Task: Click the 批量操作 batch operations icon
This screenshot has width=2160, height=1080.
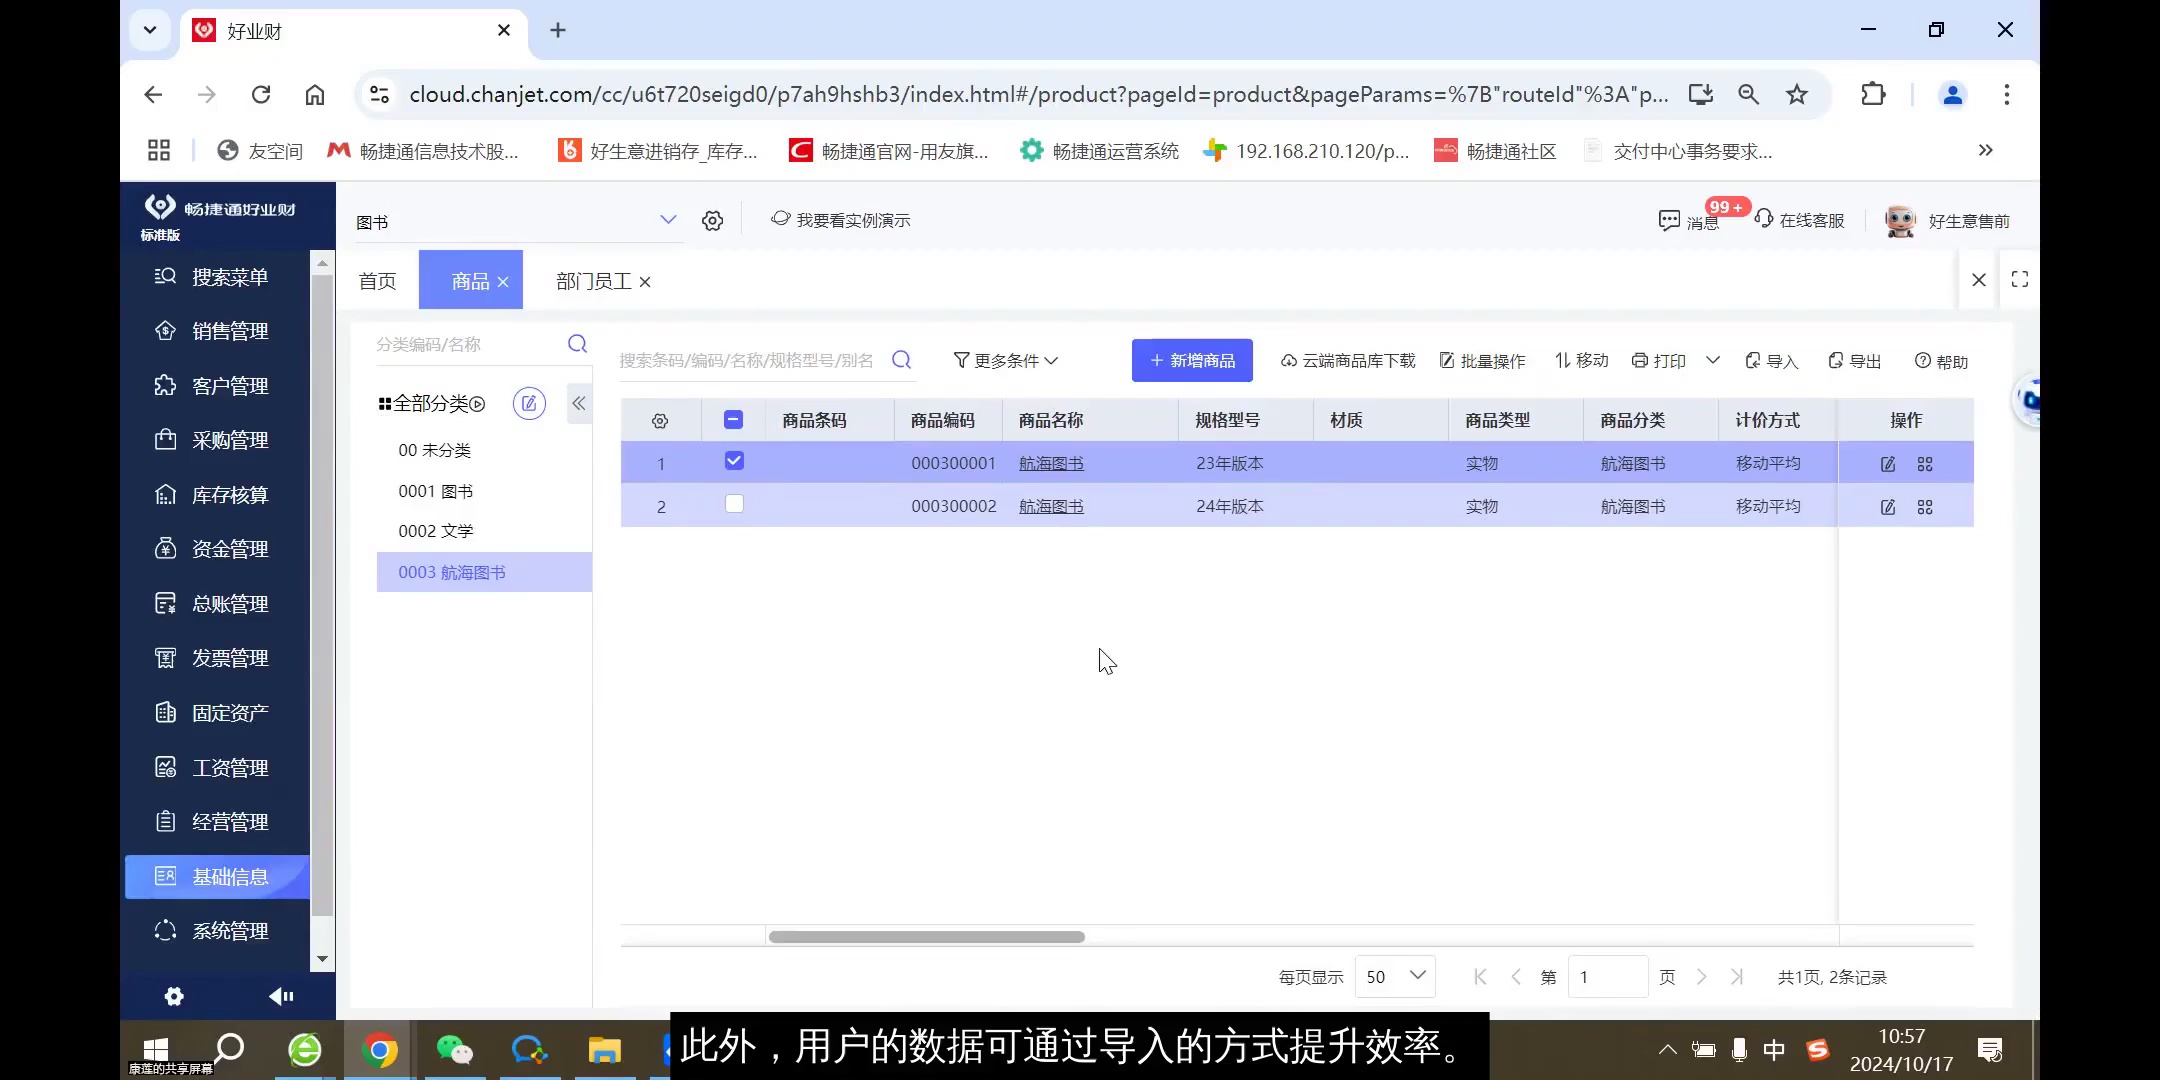Action: [1483, 360]
